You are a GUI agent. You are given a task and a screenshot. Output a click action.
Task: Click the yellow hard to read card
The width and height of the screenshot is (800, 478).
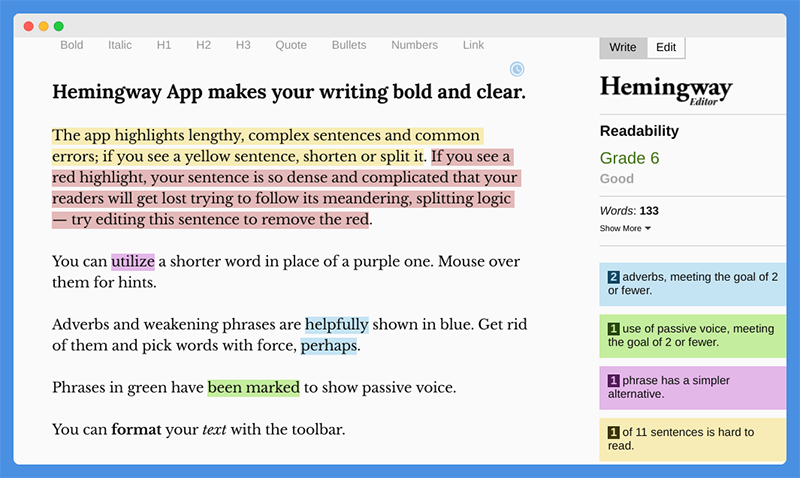click(x=692, y=439)
